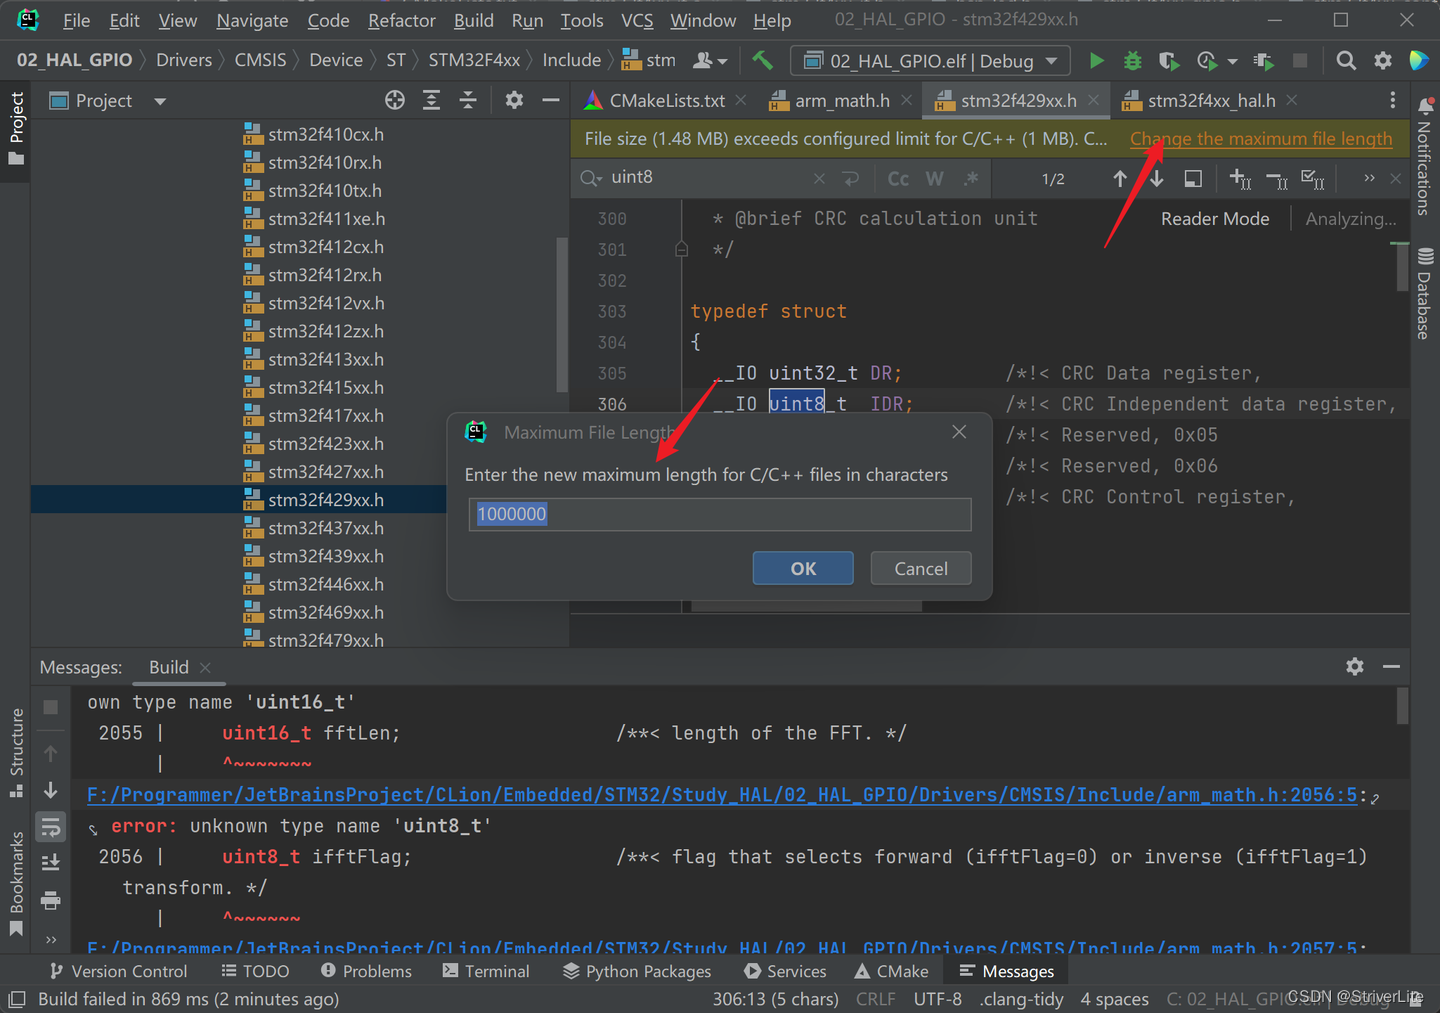Select stm32f437xx.h in Project tree

click(x=326, y=528)
